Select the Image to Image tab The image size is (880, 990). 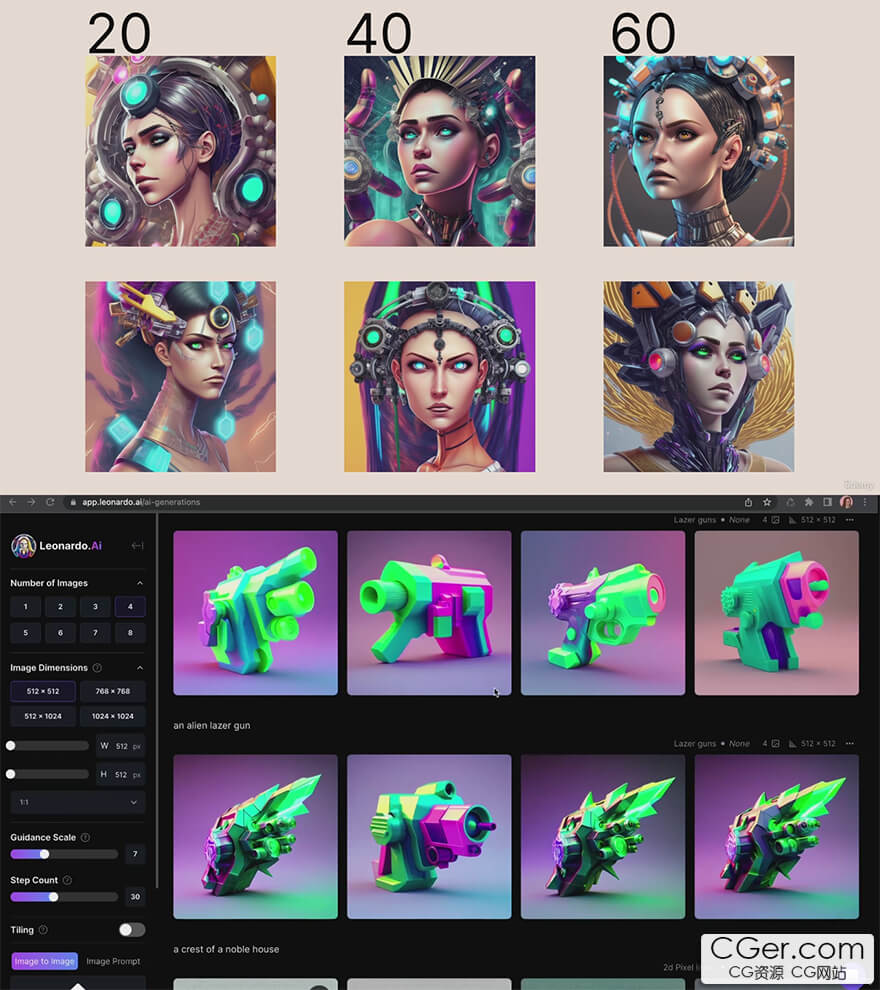(x=44, y=962)
